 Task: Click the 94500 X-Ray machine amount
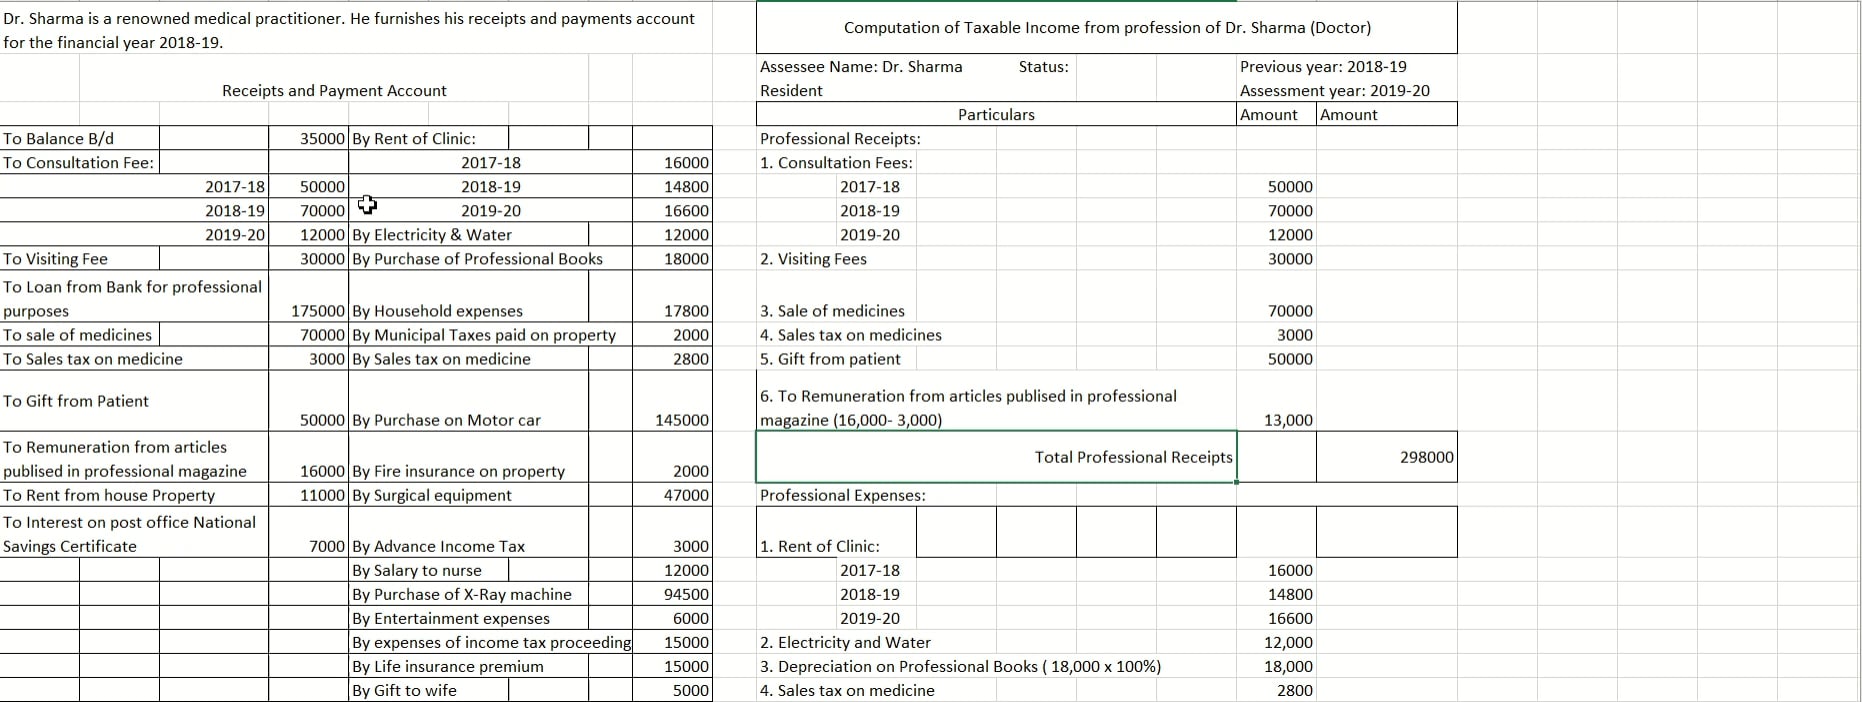687,594
